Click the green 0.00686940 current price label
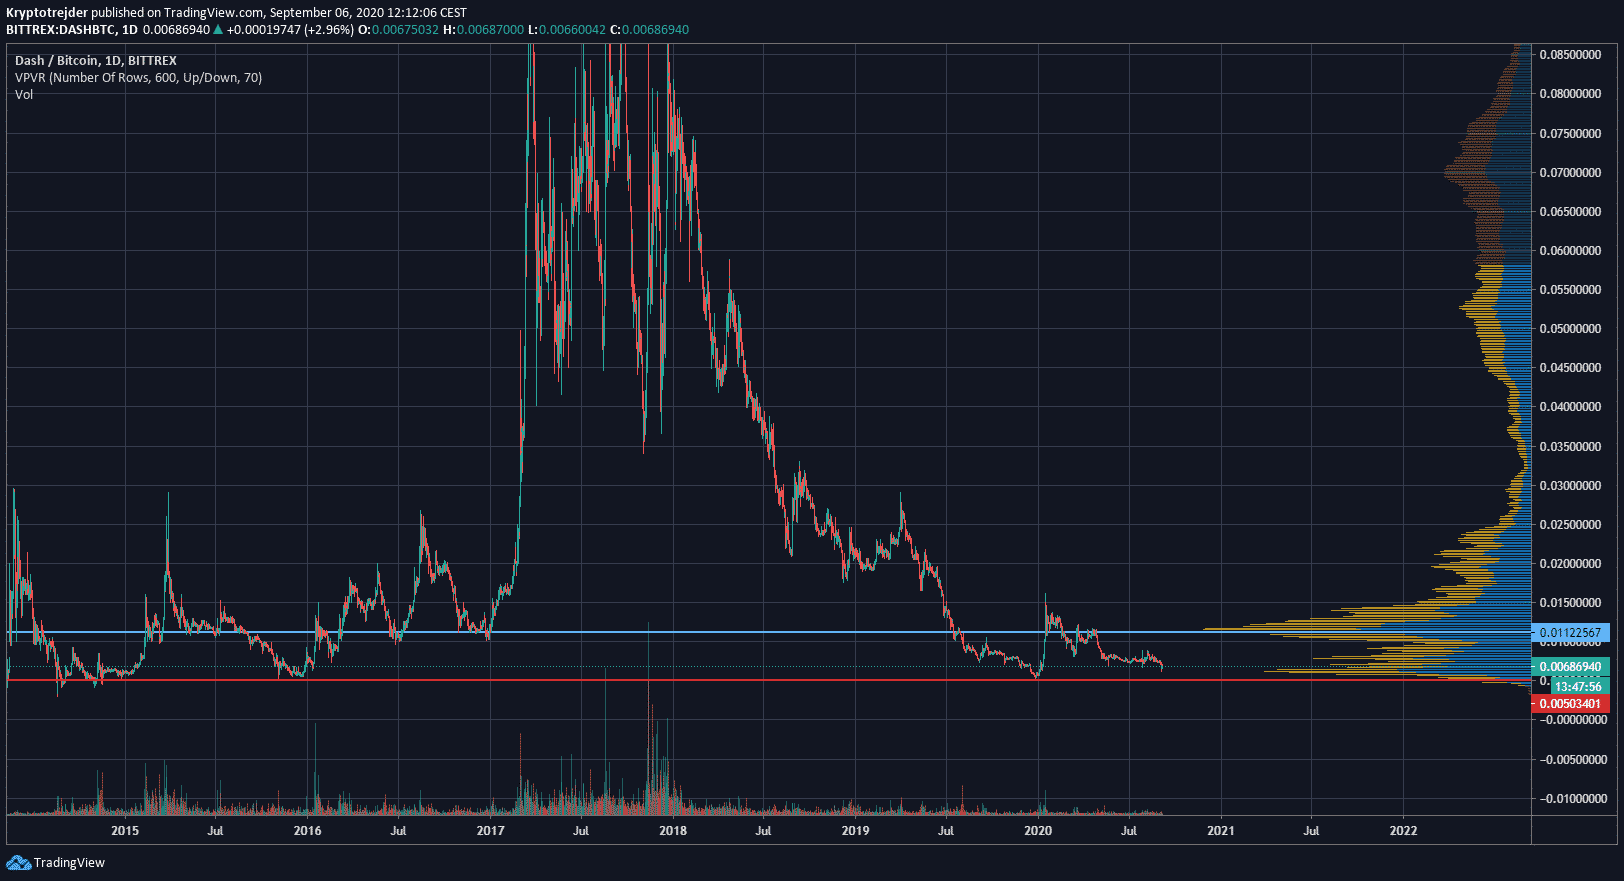This screenshot has height=881, width=1624. click(x=1570, y=667)
